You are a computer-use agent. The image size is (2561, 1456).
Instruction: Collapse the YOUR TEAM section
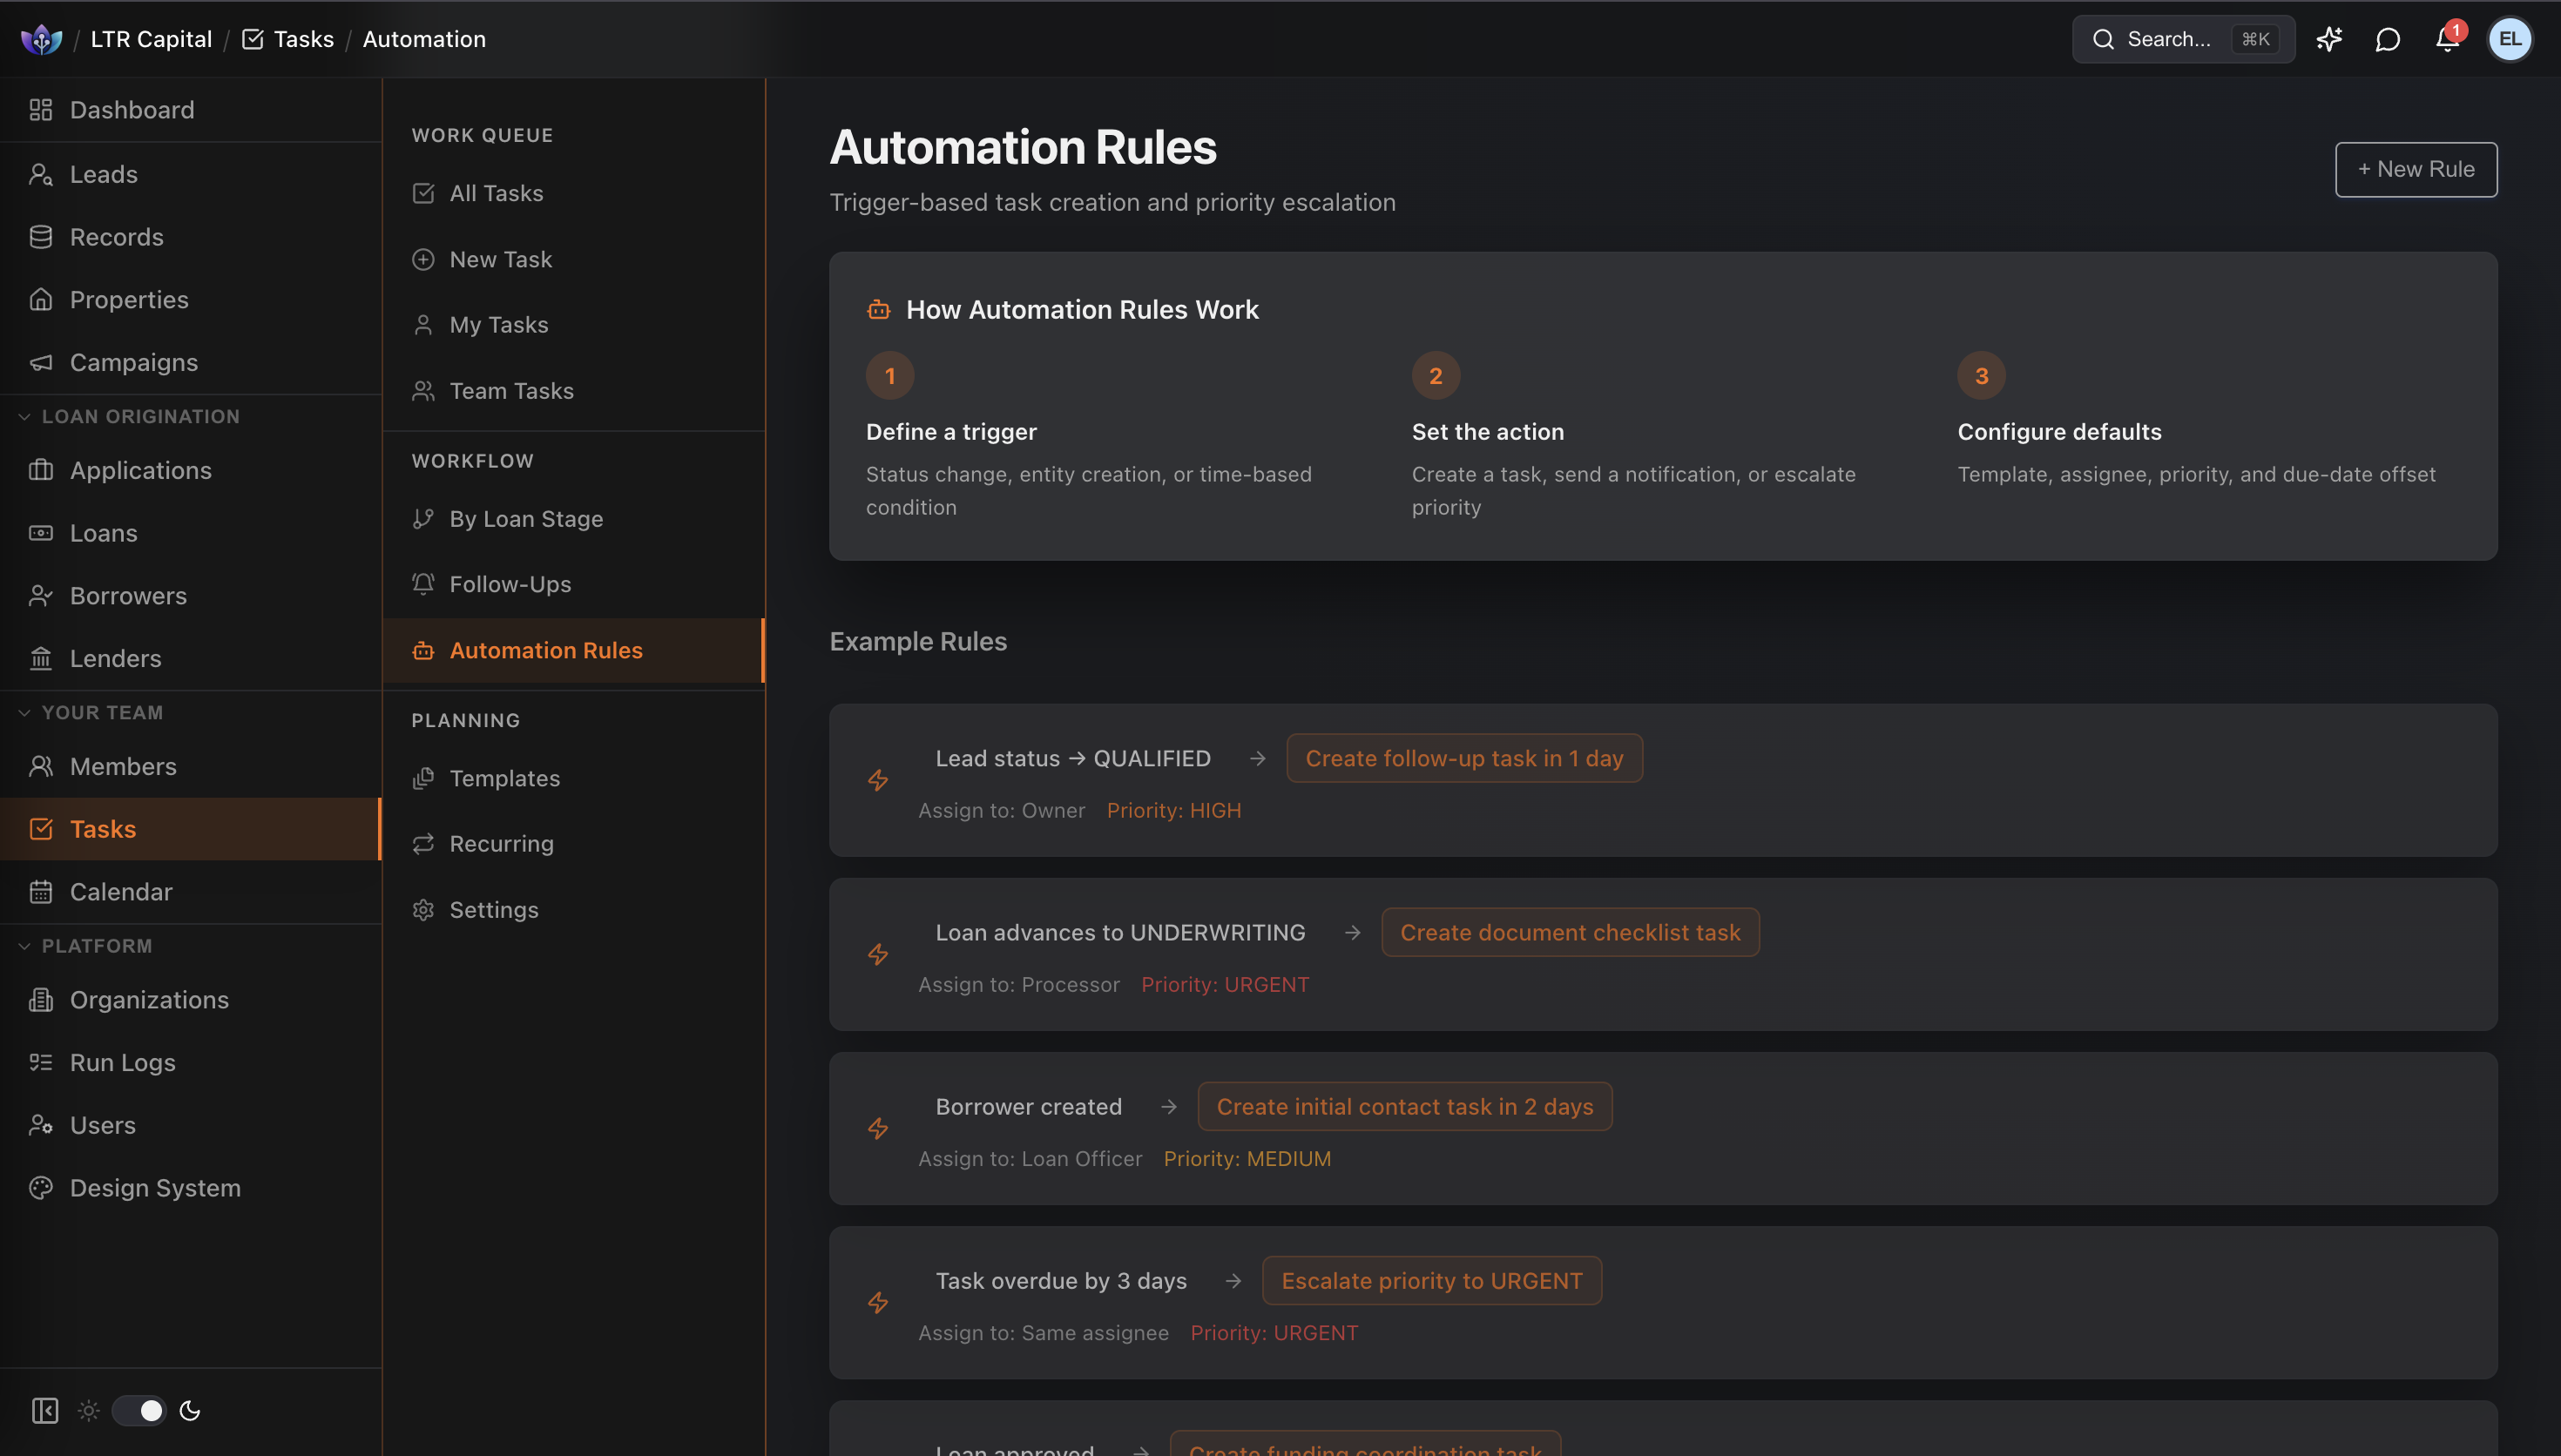[x=24, y=712]
